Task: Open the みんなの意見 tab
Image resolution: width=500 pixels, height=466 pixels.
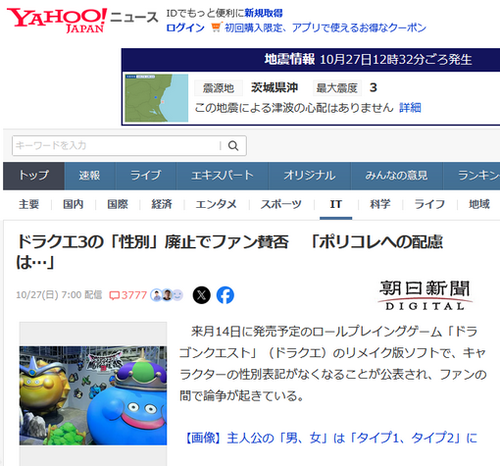Action: 397,176
